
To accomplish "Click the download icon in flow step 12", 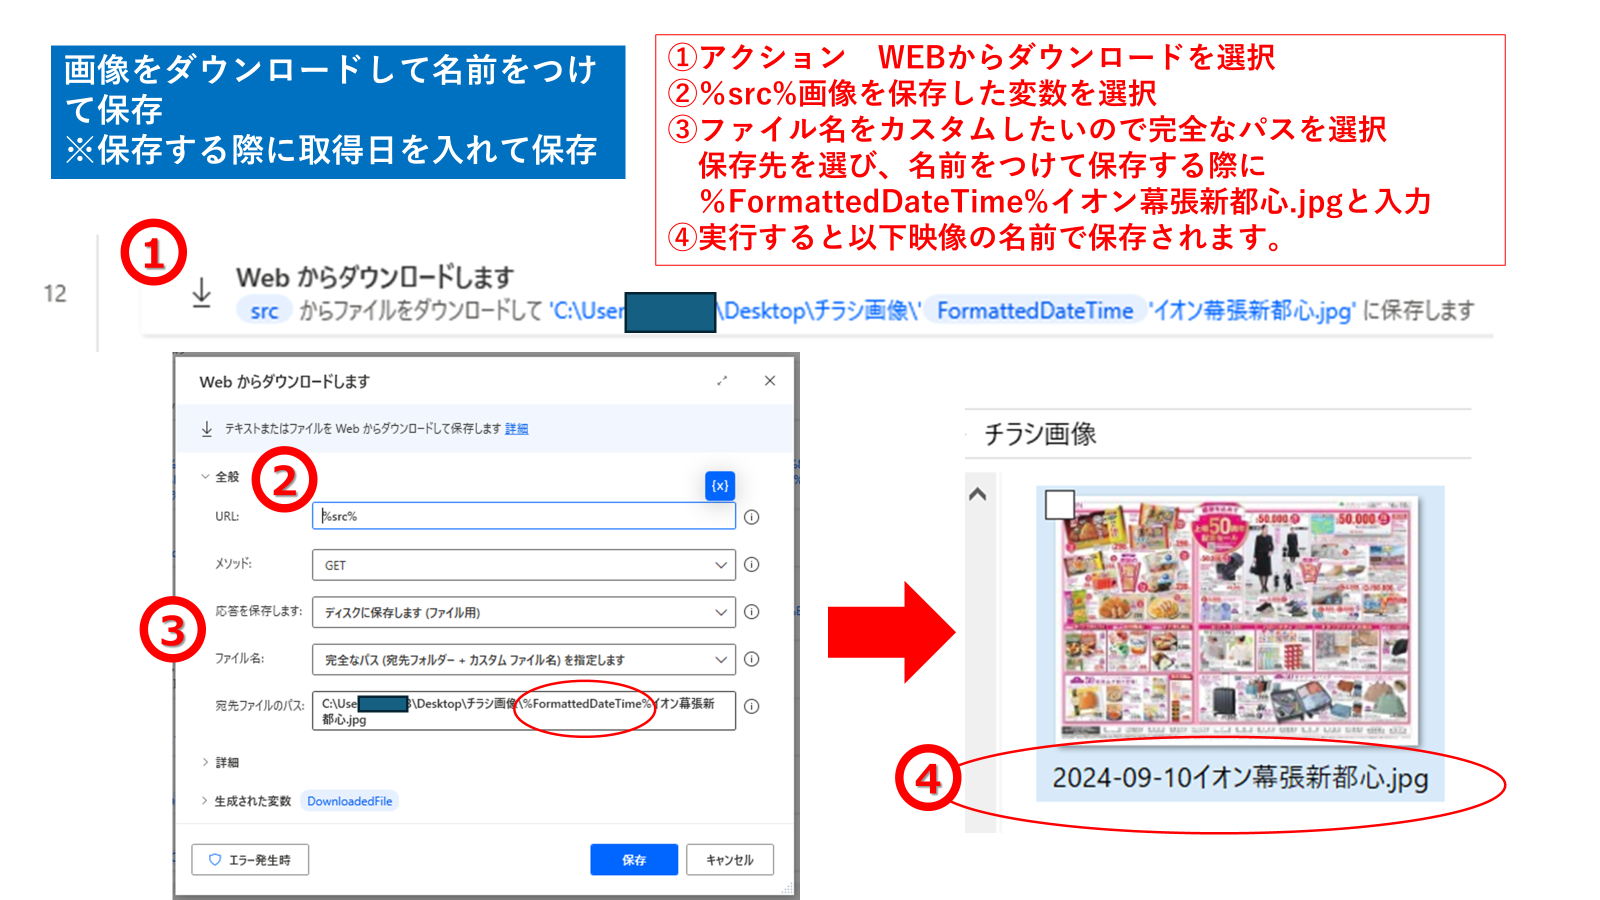I will click(x=201, y=293).
